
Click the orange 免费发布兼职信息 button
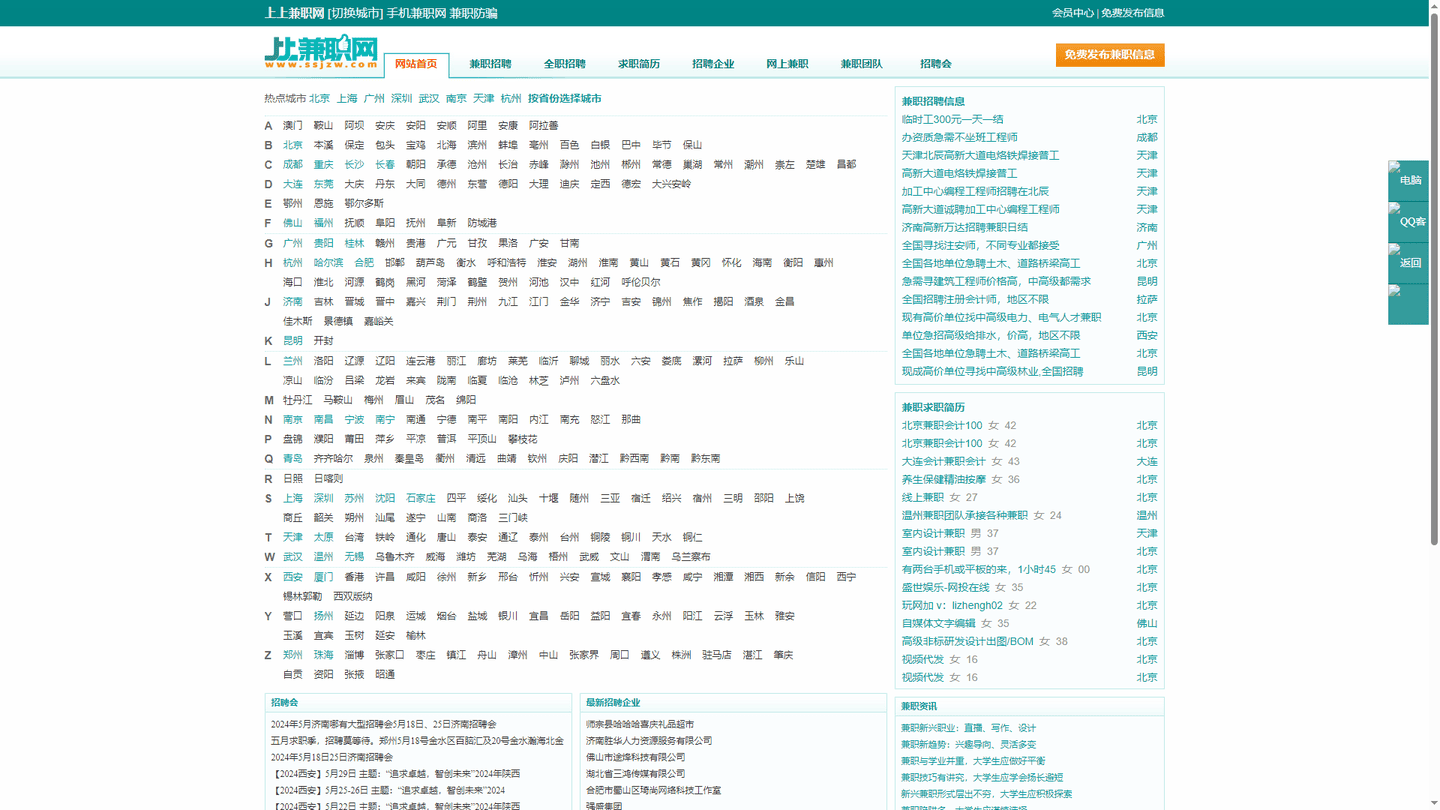pos(1110,55)
